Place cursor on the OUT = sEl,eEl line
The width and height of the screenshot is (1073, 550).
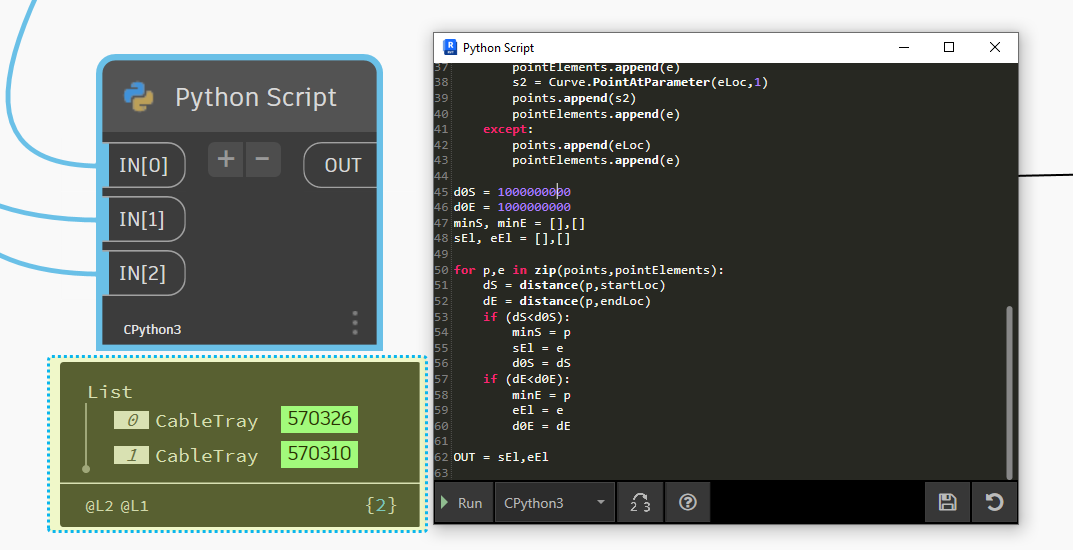pyautogui.click(x=501, y=457)
